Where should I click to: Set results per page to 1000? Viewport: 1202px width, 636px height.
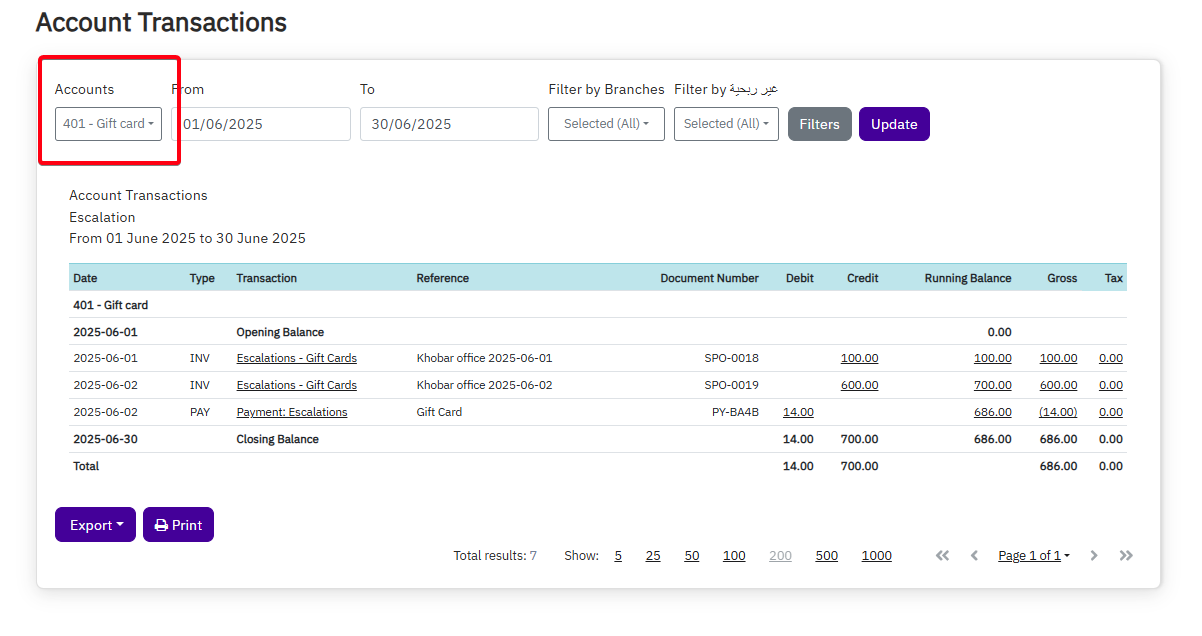(876, 556)
